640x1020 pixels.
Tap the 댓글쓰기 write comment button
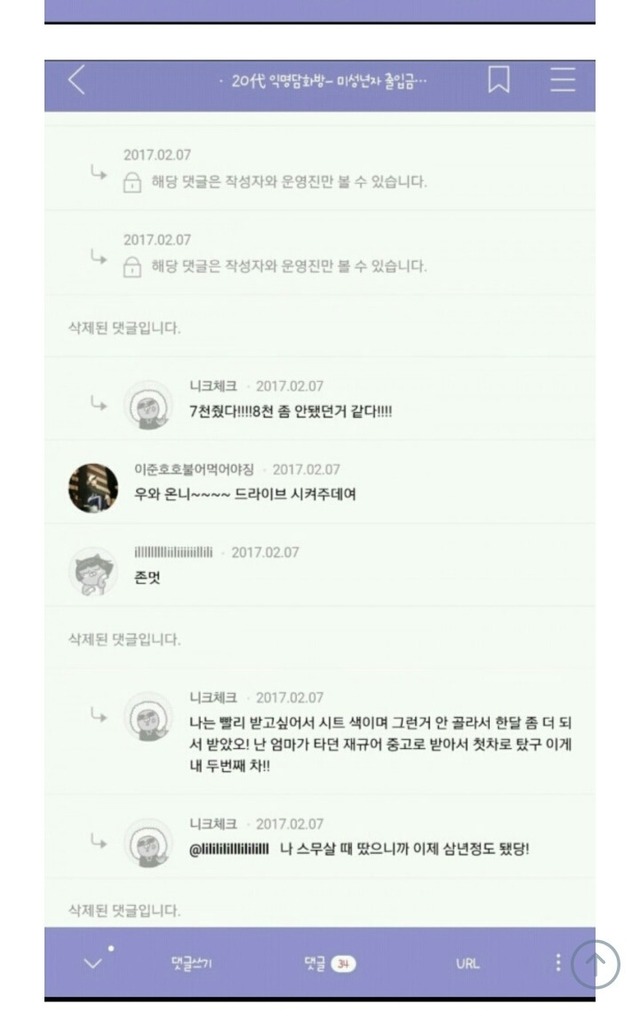[x=191, y=963]
